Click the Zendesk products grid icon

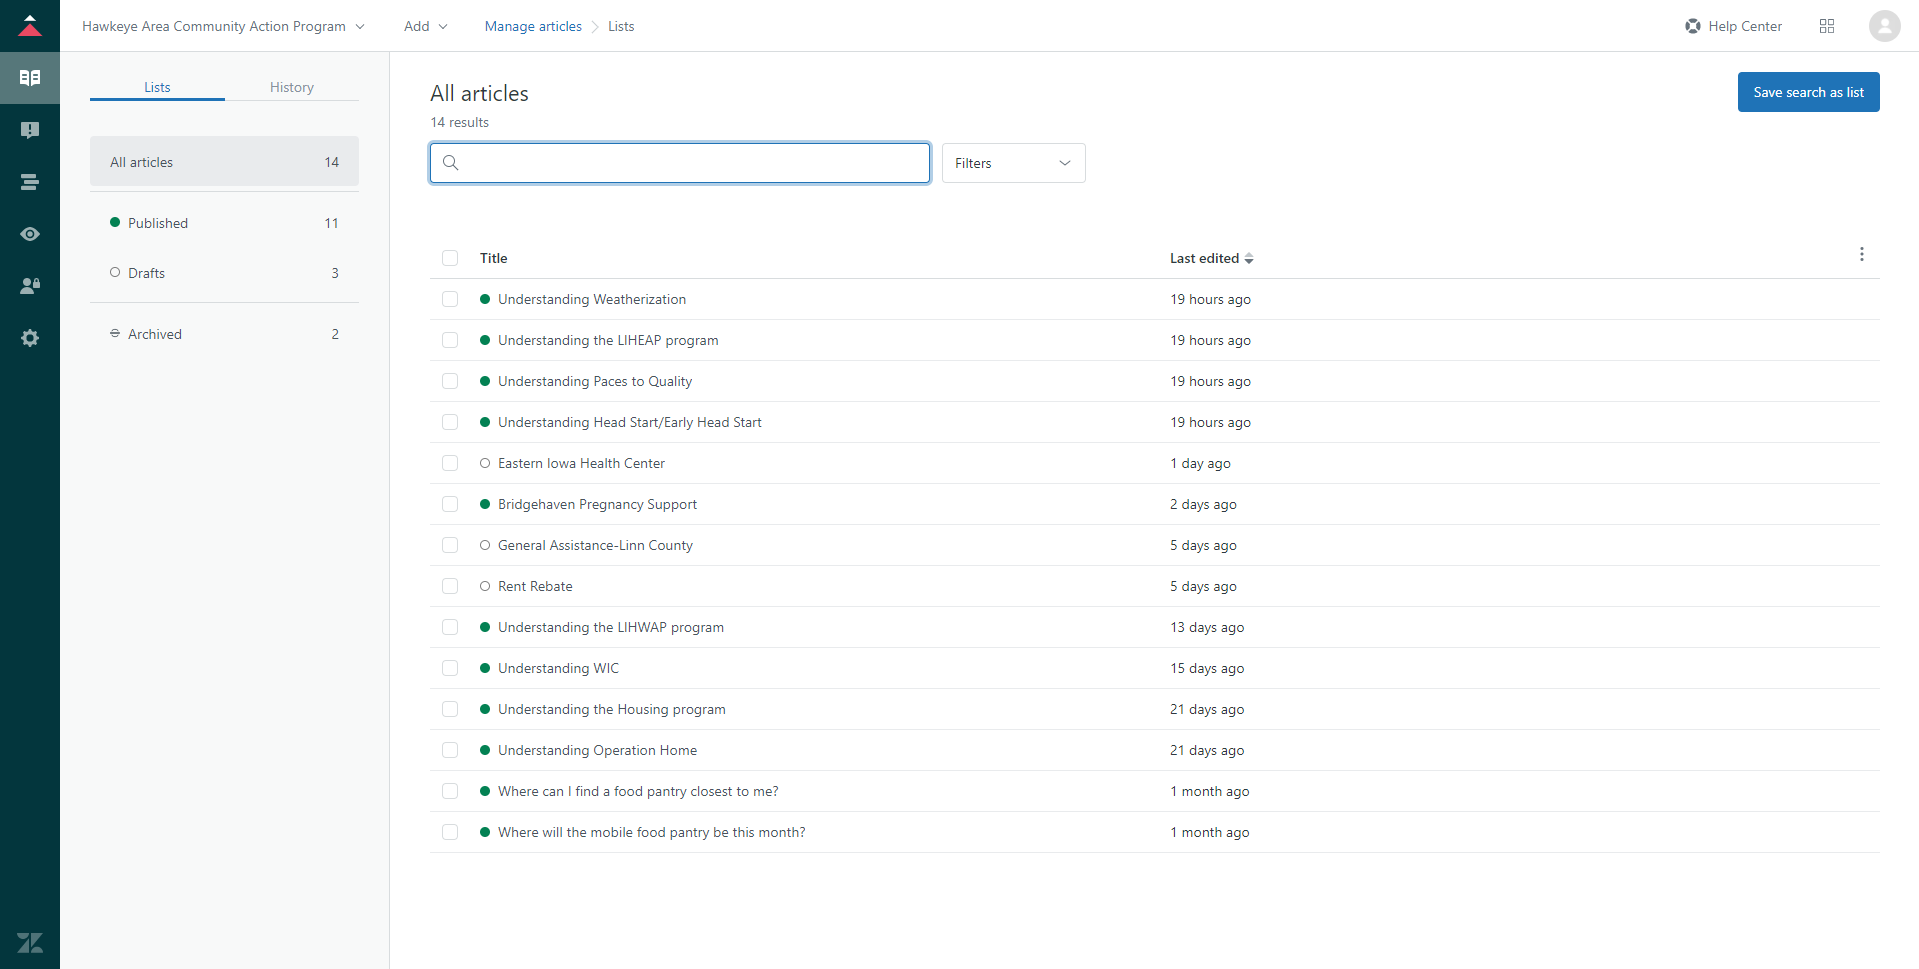[1826, 26]
